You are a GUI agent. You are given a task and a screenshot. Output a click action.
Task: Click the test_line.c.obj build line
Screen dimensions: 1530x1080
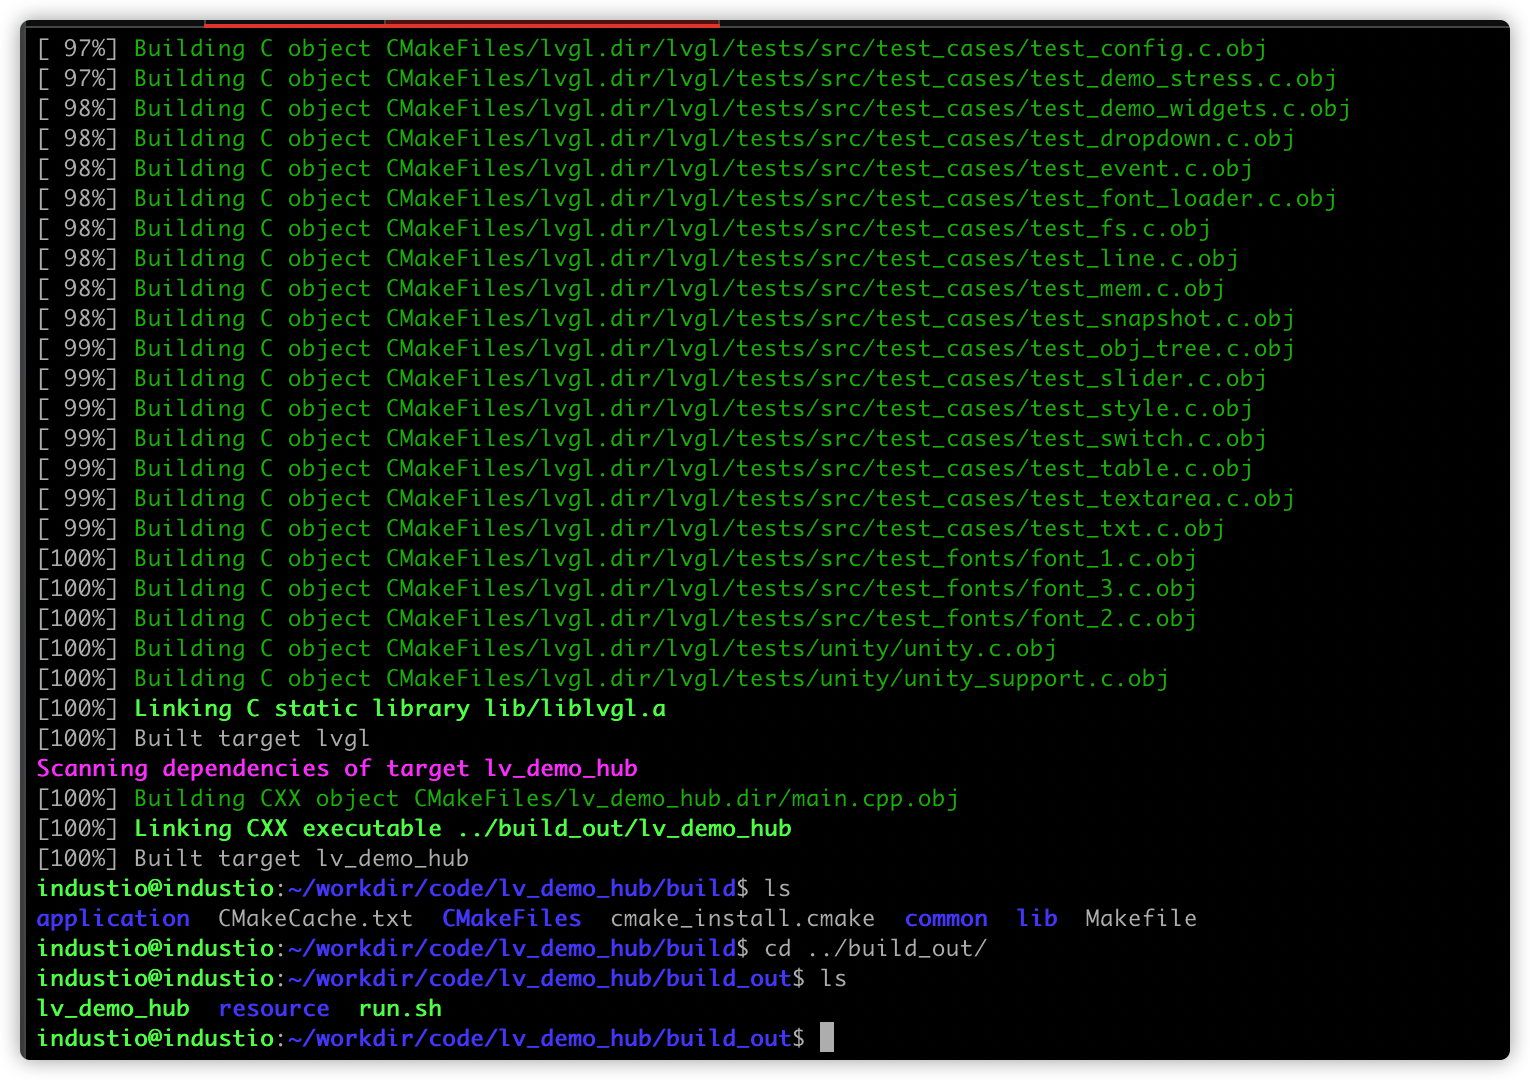(x=638, y=258)
